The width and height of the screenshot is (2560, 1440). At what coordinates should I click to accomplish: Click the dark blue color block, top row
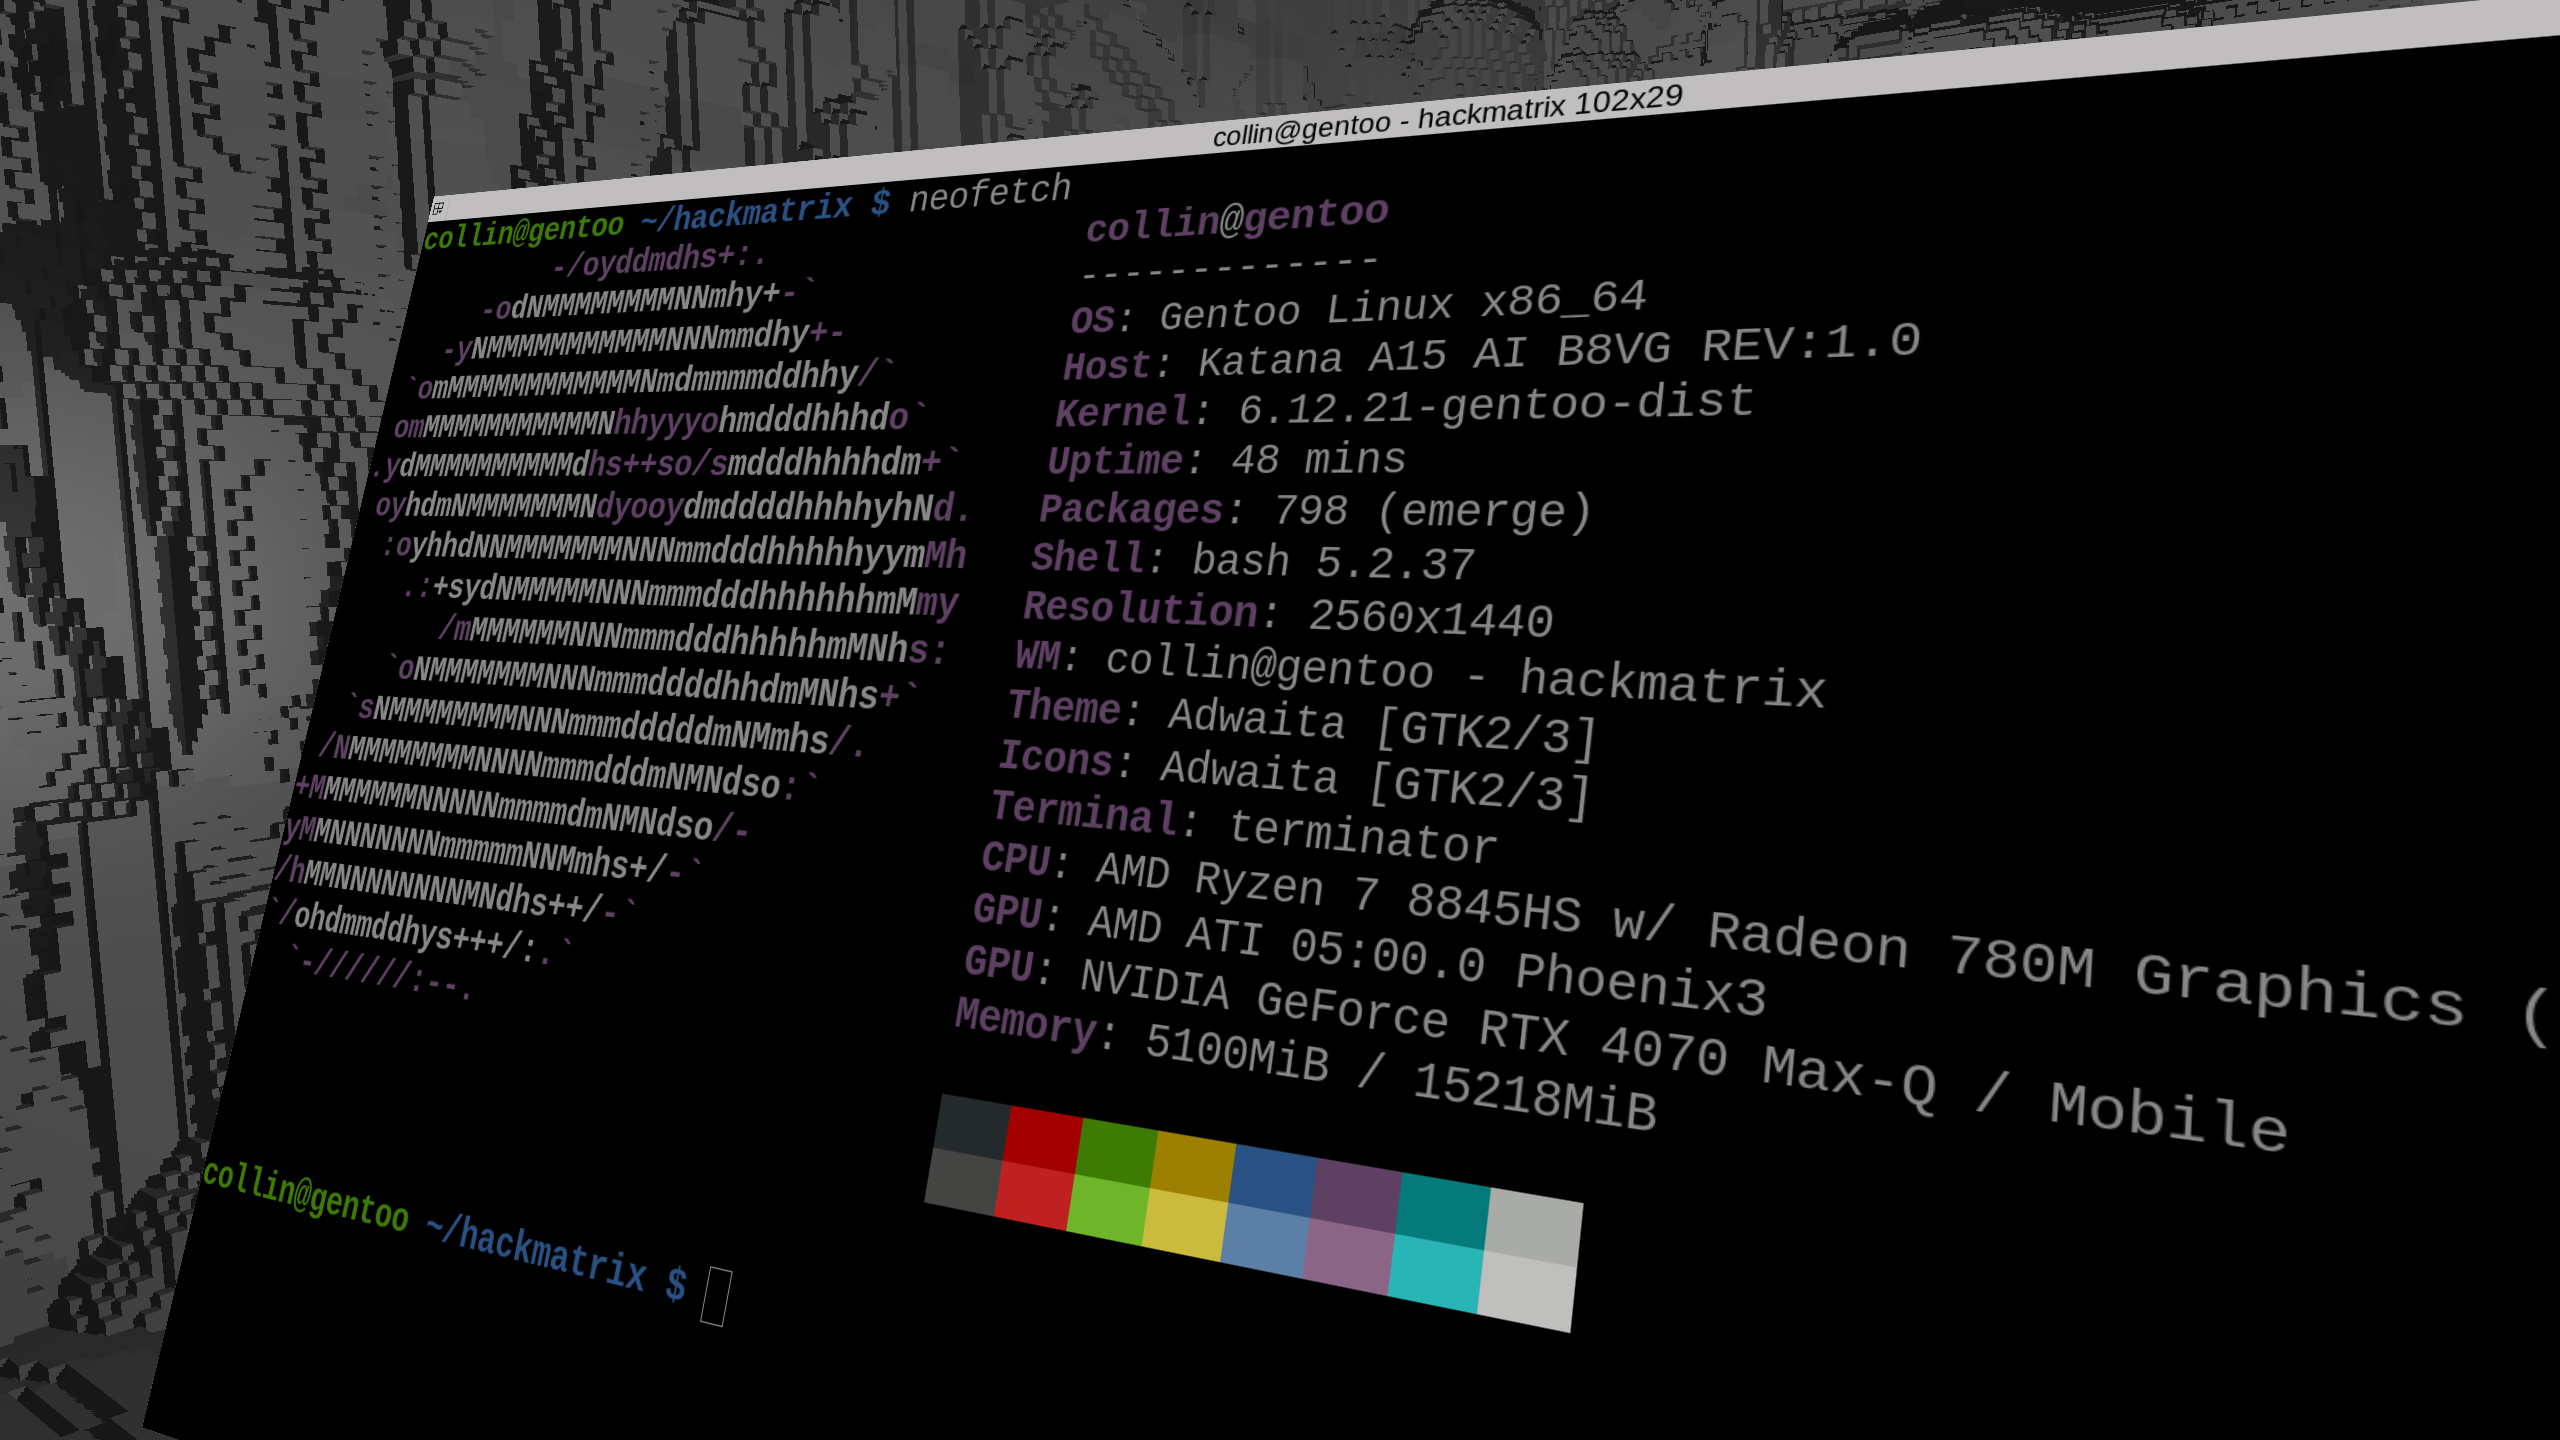[x=1274, y=1181]
